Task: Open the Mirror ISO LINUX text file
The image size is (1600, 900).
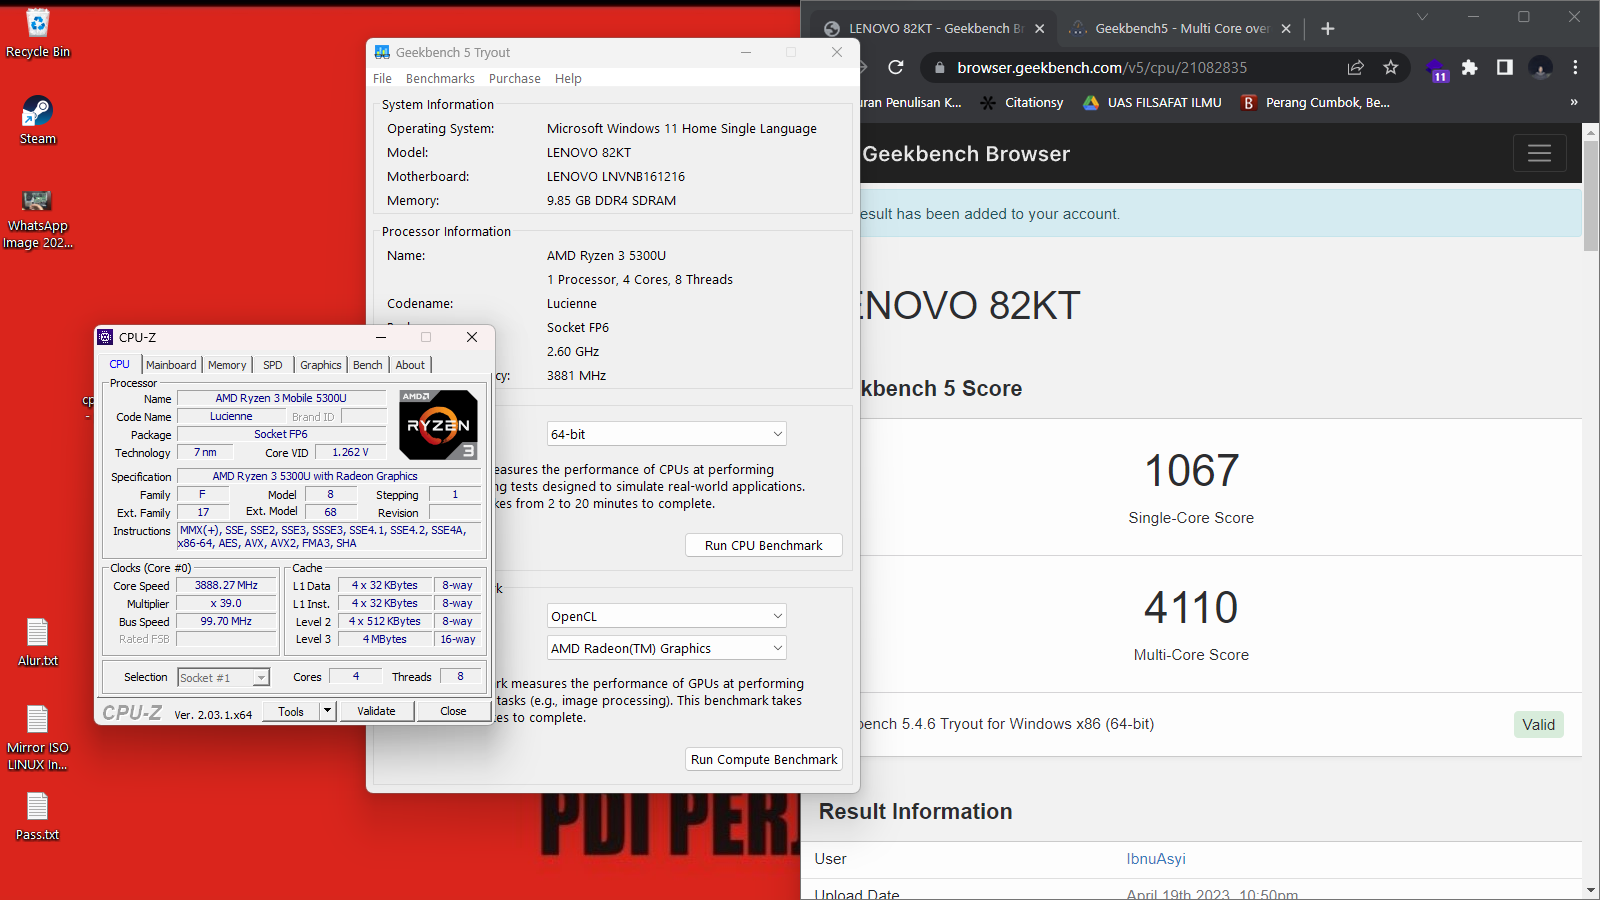Action: coord(37,738)
